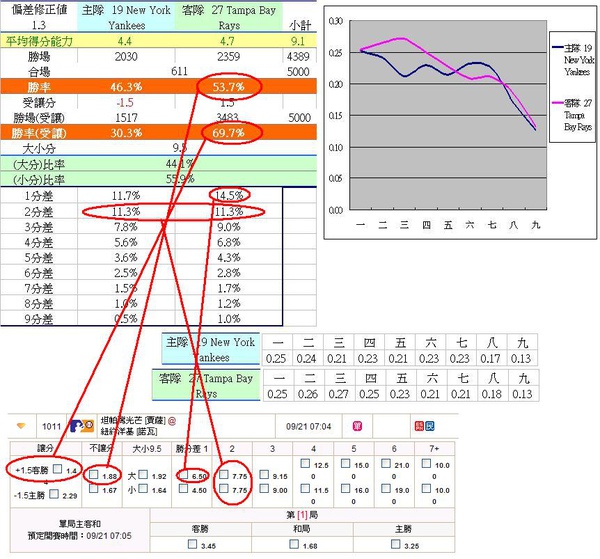Select the 14.5% one-run margin cell
This screenshot has width=600, height=559.
pyautogui.click(x=228, y=196)
